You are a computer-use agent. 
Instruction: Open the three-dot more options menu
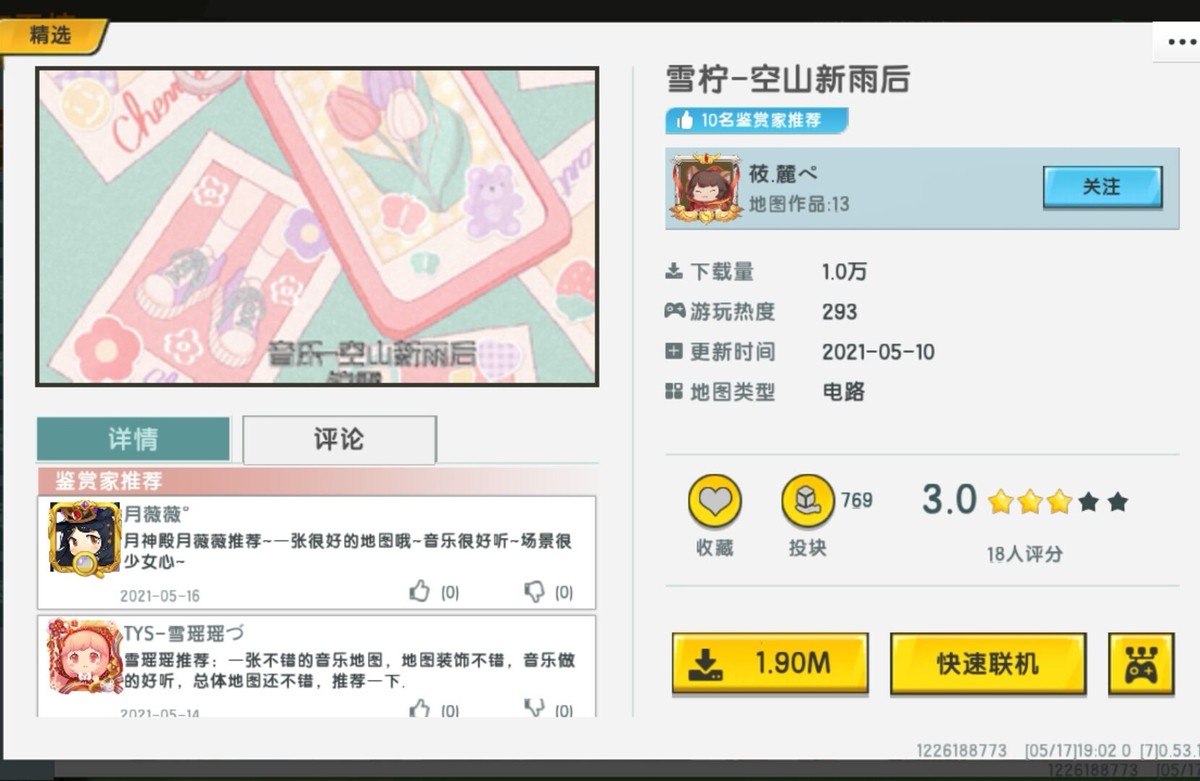pyautogui.click(x=1175, y=42)
